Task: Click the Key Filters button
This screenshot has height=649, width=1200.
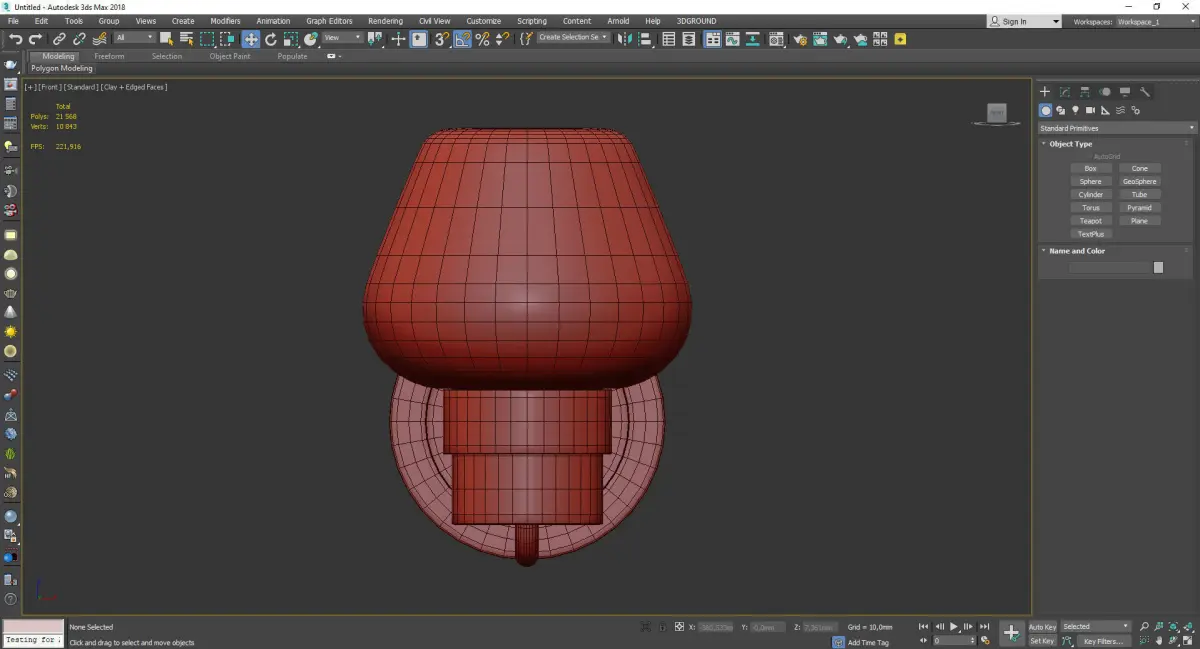Action: 1102,641
